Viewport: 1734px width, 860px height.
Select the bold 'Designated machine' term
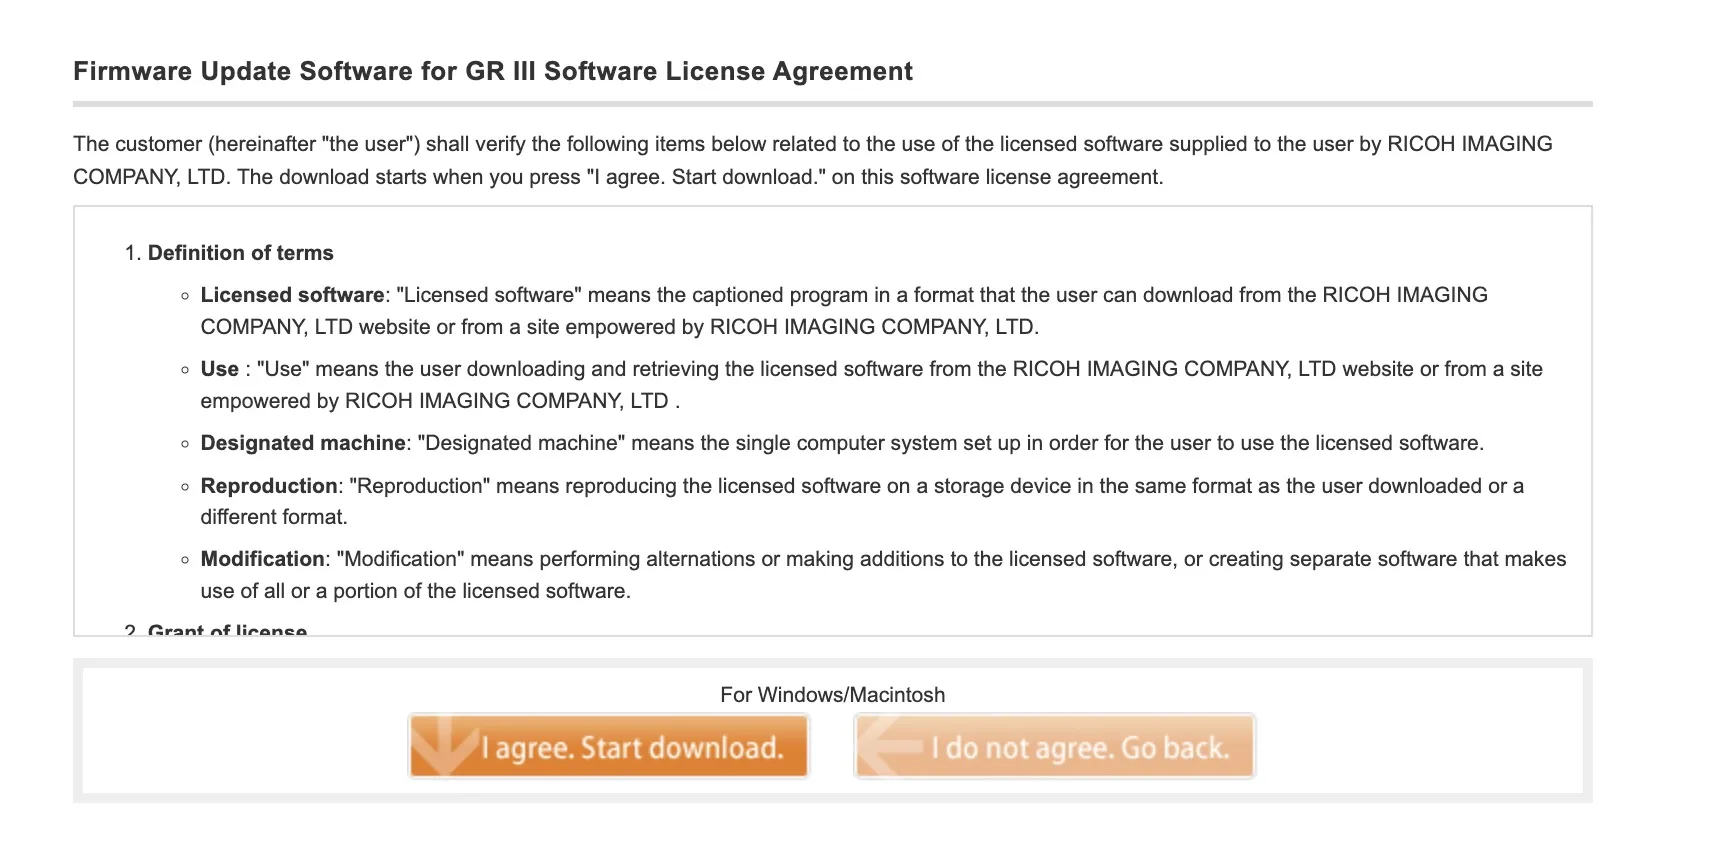click(x=303, y=443)
